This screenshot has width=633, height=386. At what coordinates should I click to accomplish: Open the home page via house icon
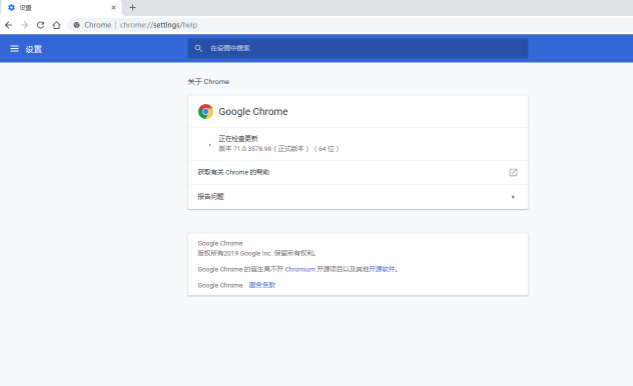[57, 25]
